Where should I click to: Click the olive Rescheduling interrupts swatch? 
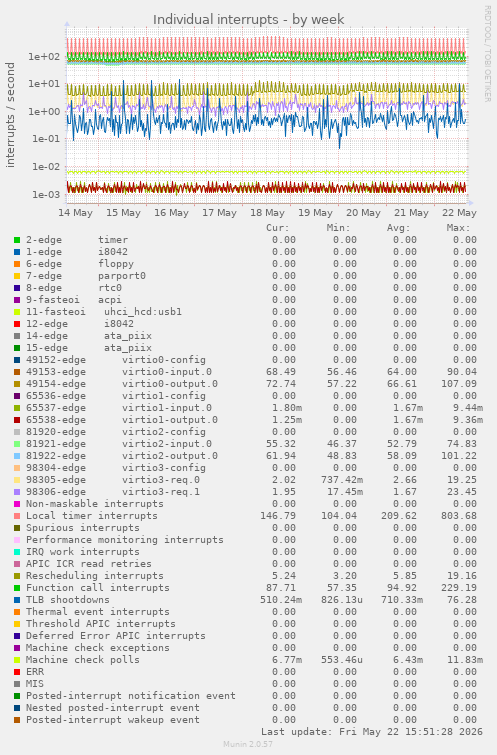click(17, 576)
